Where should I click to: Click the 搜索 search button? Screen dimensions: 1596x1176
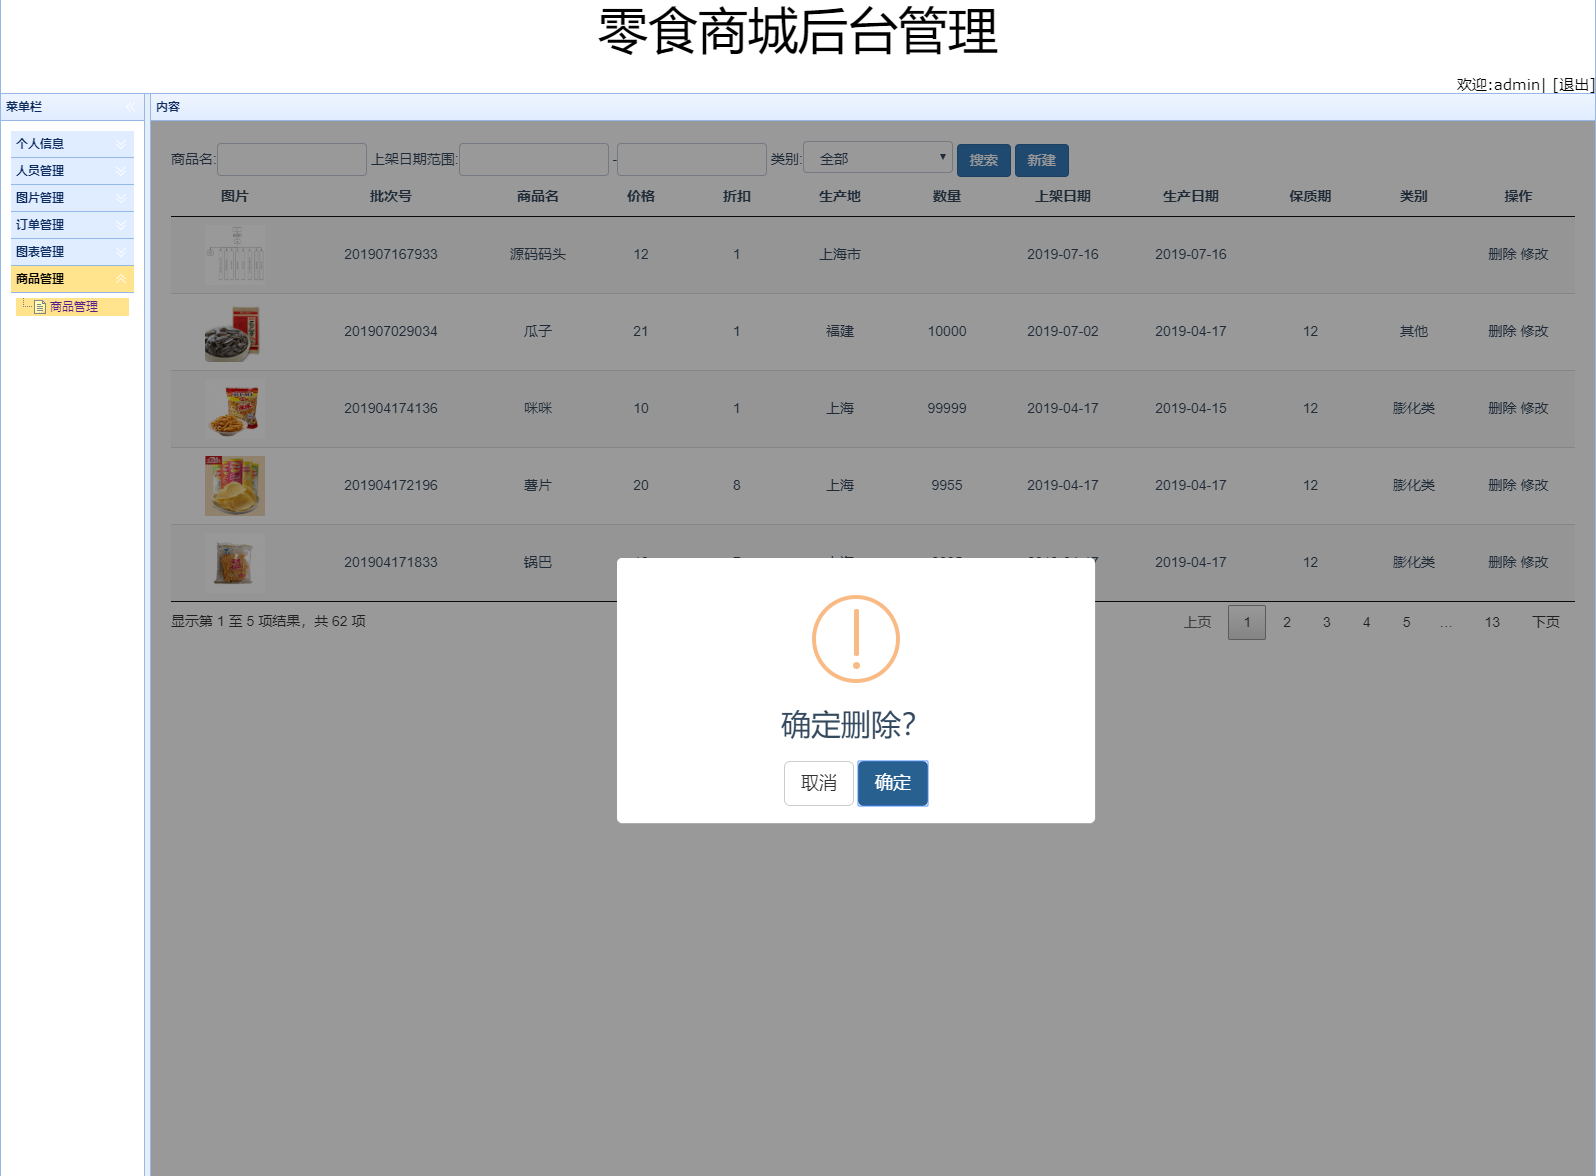pyautogui.click(x=984, y=160)
